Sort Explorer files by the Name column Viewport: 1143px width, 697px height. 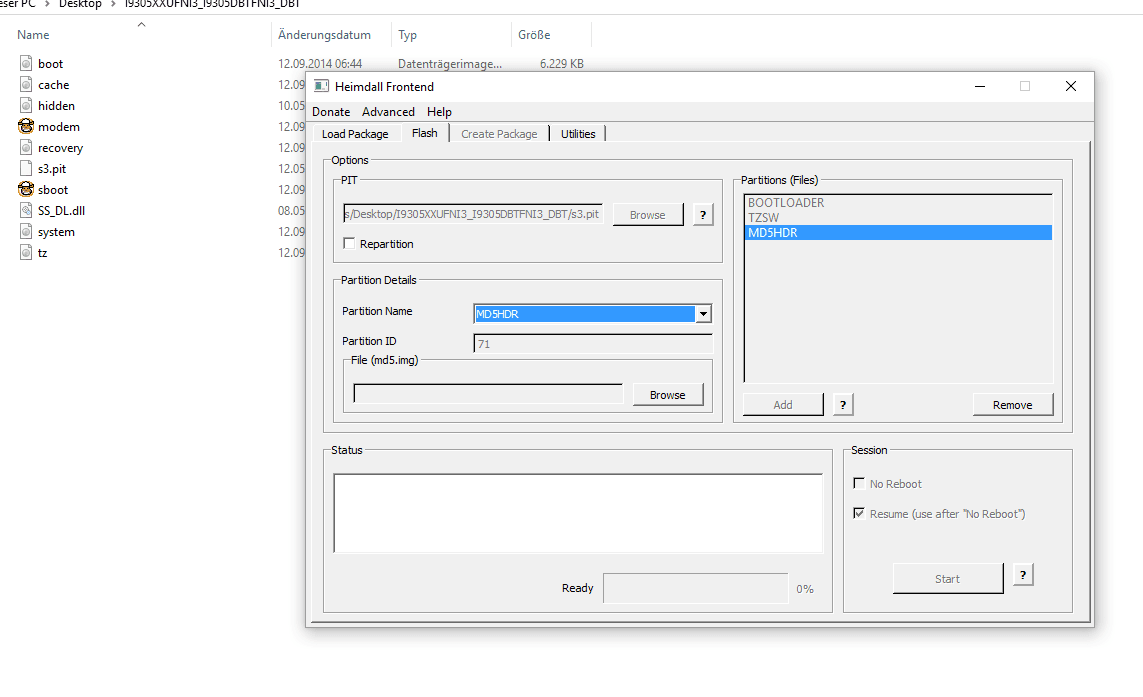34,34
